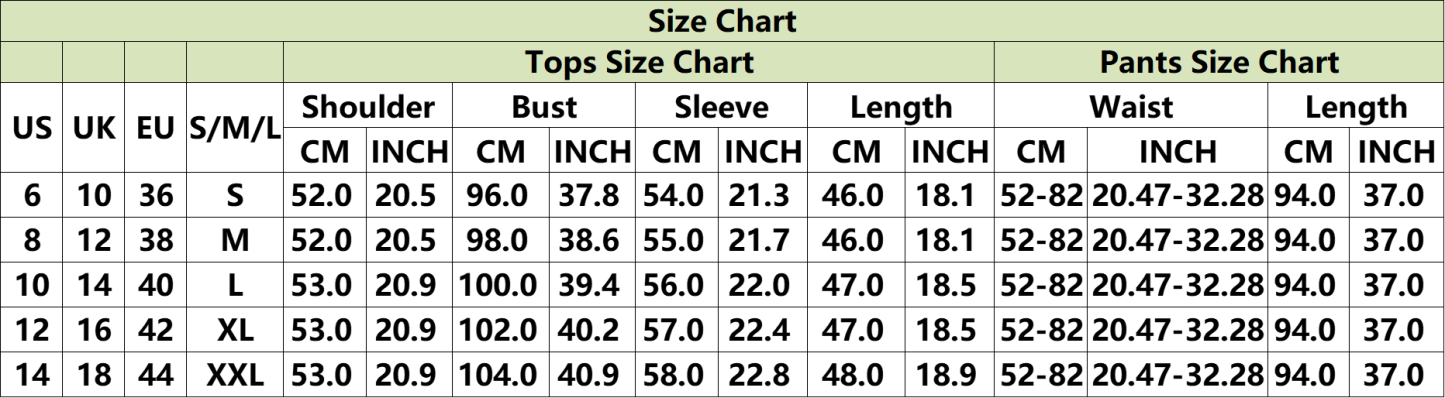Click the S/M/L column header
1445x398 pixels.
click(x=235, y=128)
